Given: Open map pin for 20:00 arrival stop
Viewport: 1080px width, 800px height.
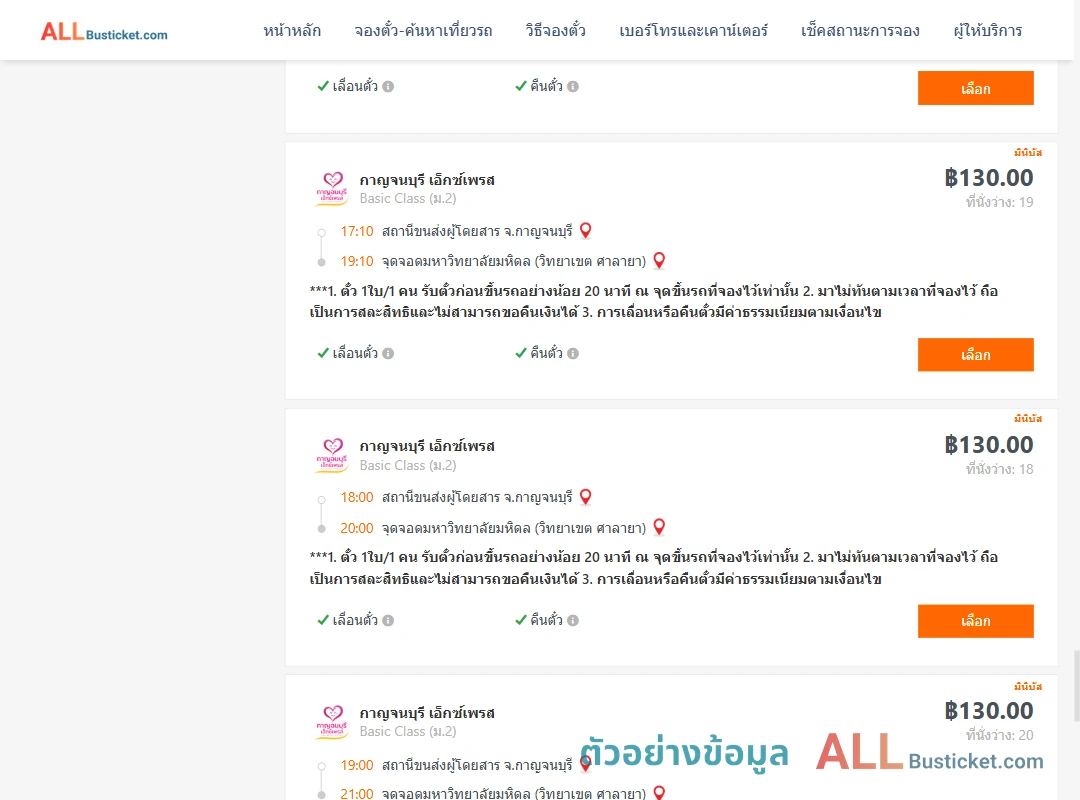Looking at the screenshot, I should click(659, 527).
